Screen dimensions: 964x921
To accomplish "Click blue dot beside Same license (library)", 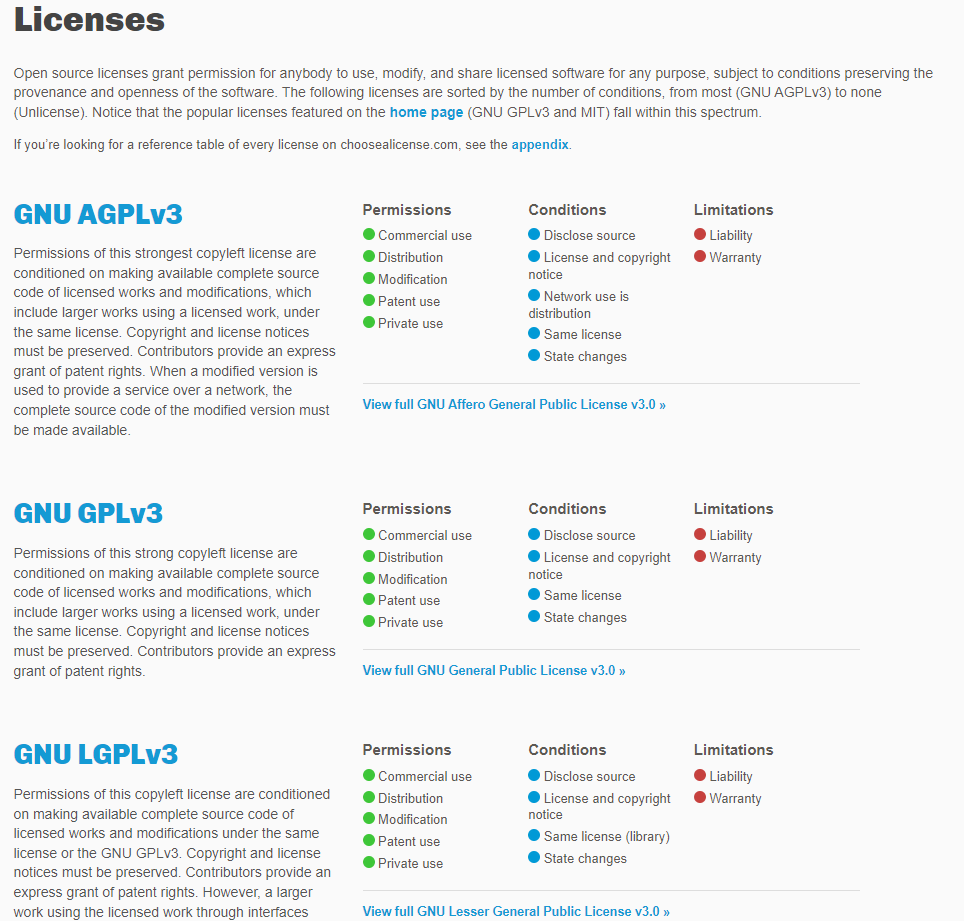I will [x=534, y=836].
